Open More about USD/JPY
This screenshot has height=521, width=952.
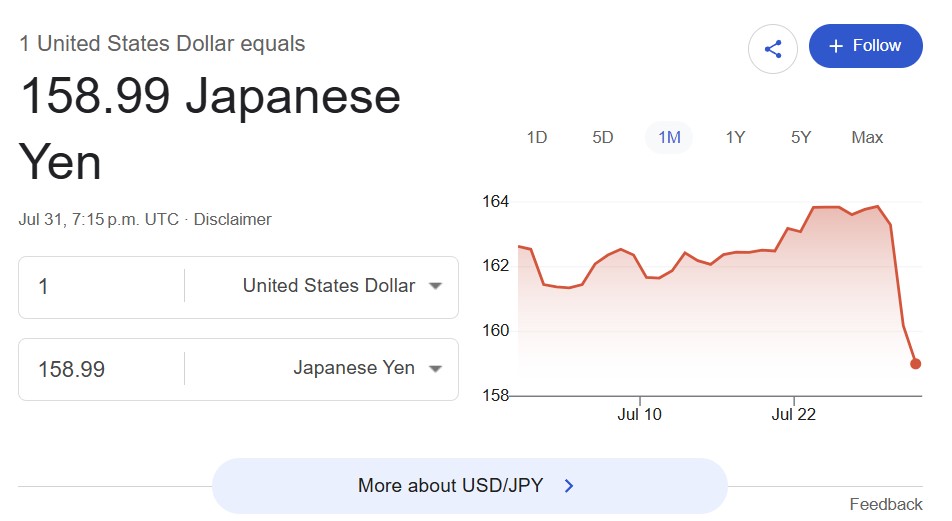[469, 486]
